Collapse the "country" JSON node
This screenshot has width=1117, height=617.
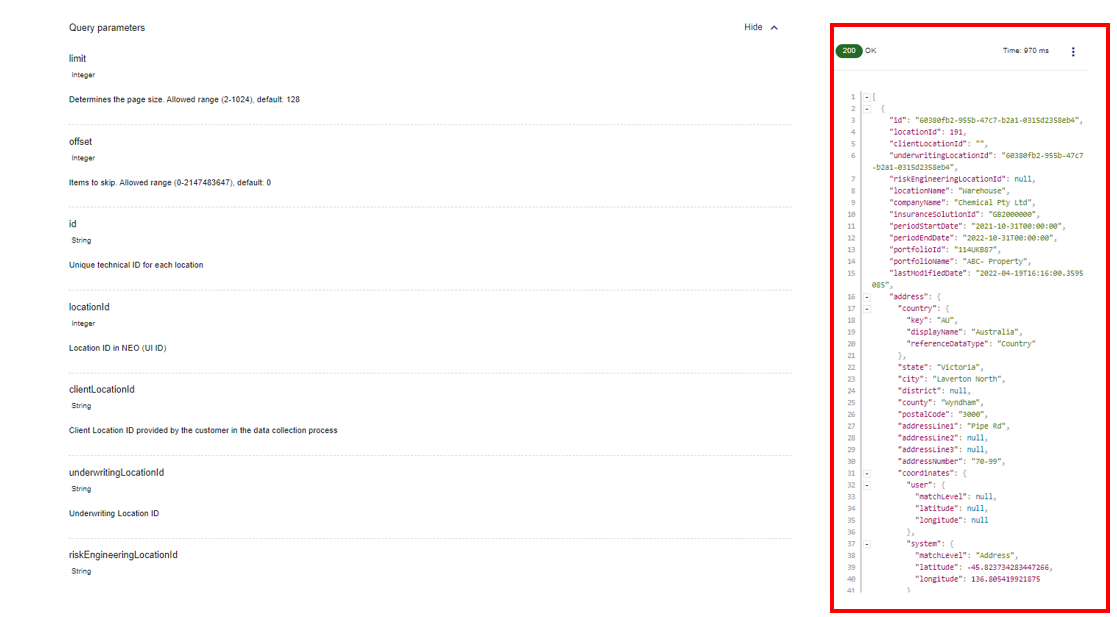[x=866, y=309]
